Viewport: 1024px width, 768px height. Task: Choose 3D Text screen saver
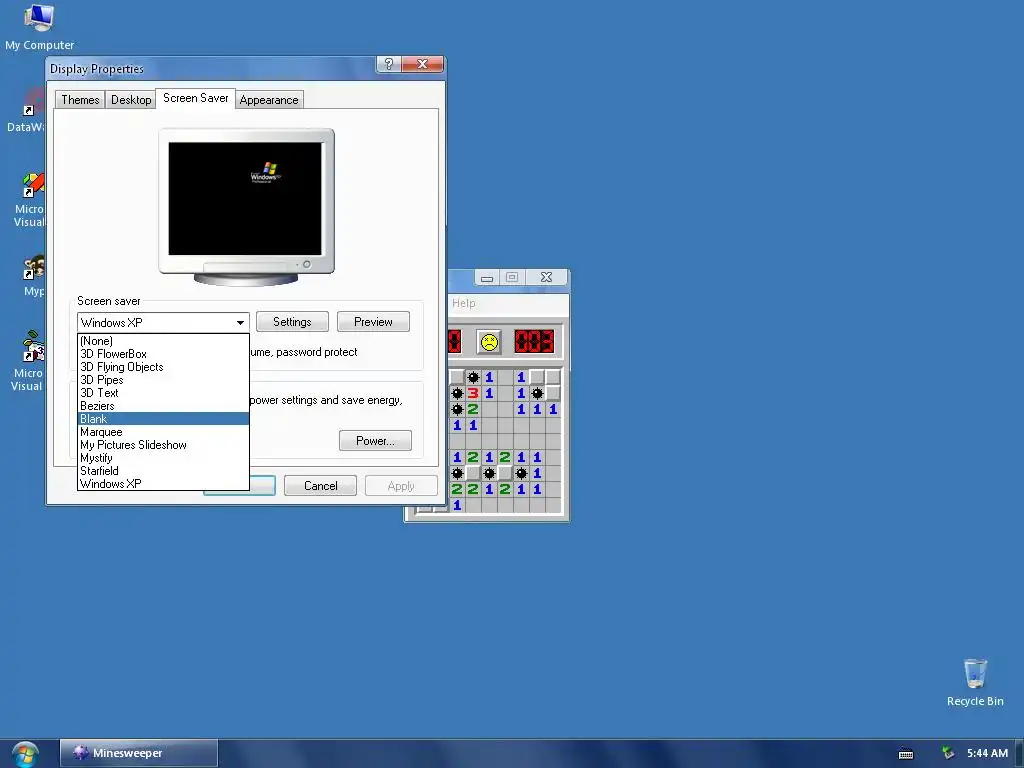point(163,393)
